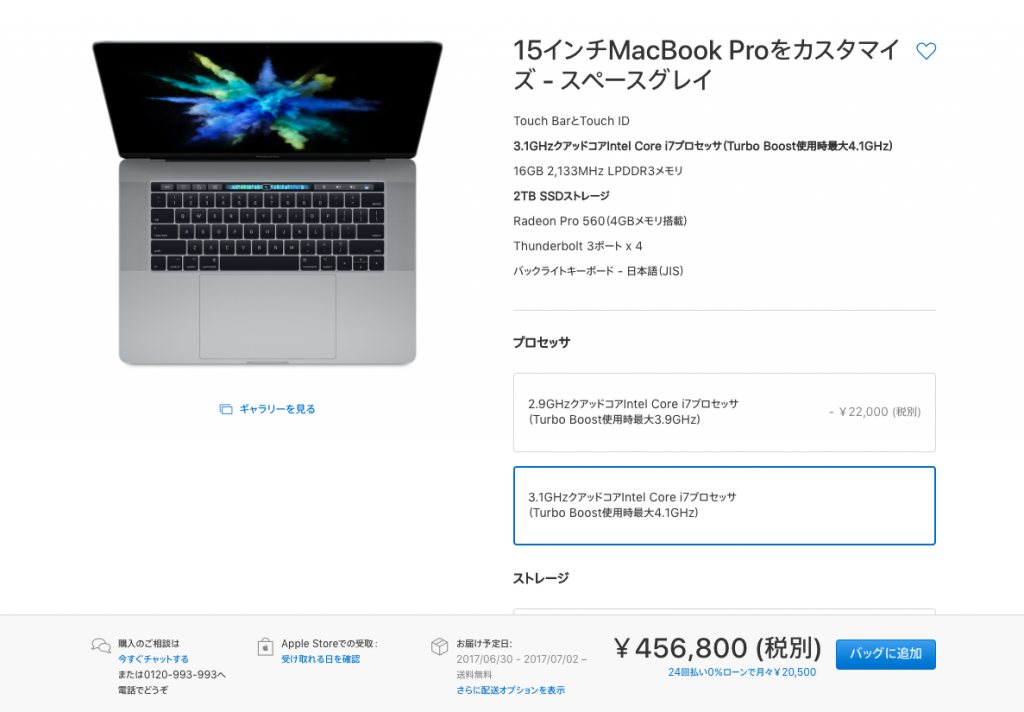Click the プロセッサ section heading
Screen dimensions: 1024x712
541,342
